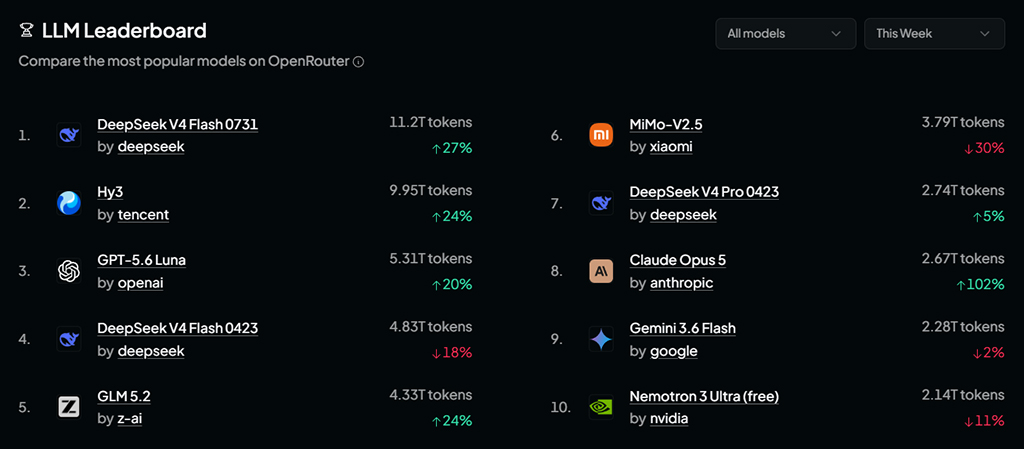This screenshot has height=449, width=1024.
Task: Open the DeepSeek V4 Flash 0731 model link
Action: [x=178, y=124]
